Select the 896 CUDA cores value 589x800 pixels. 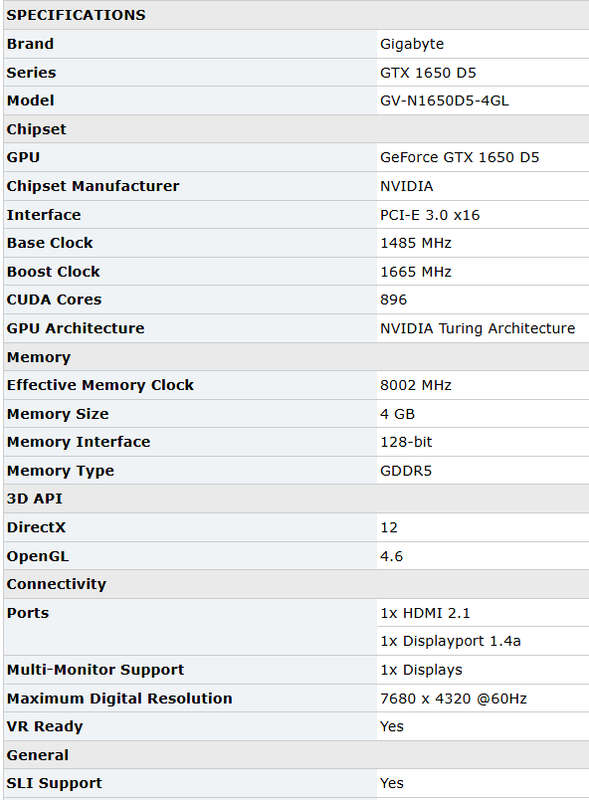coord(394,300)
